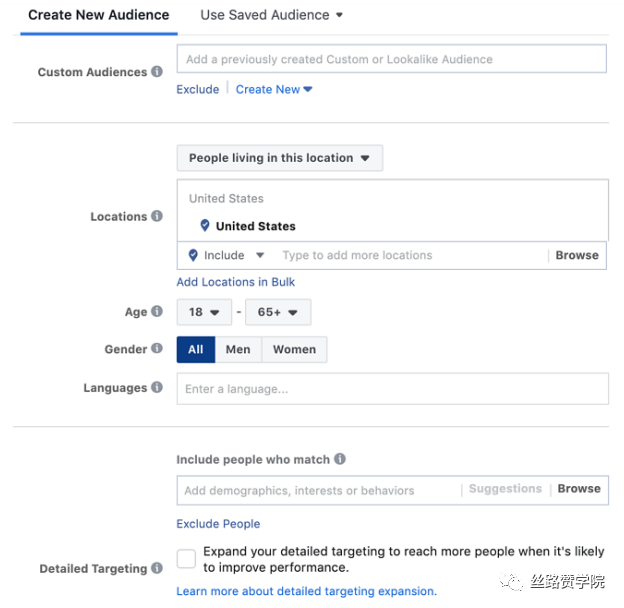Show the Locations info tooltip icon

click(x=157, y=216)
